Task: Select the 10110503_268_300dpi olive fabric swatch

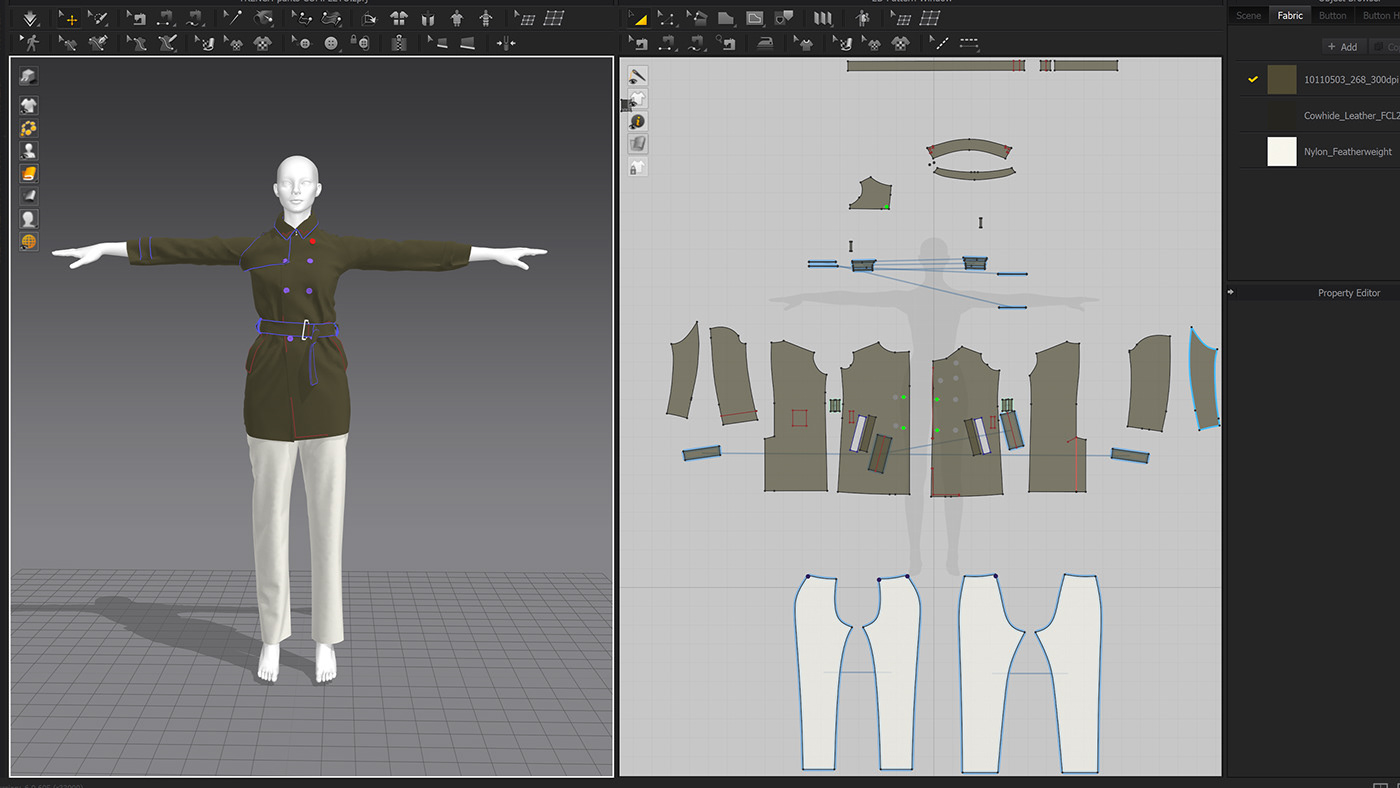Action: (1282, 79)
